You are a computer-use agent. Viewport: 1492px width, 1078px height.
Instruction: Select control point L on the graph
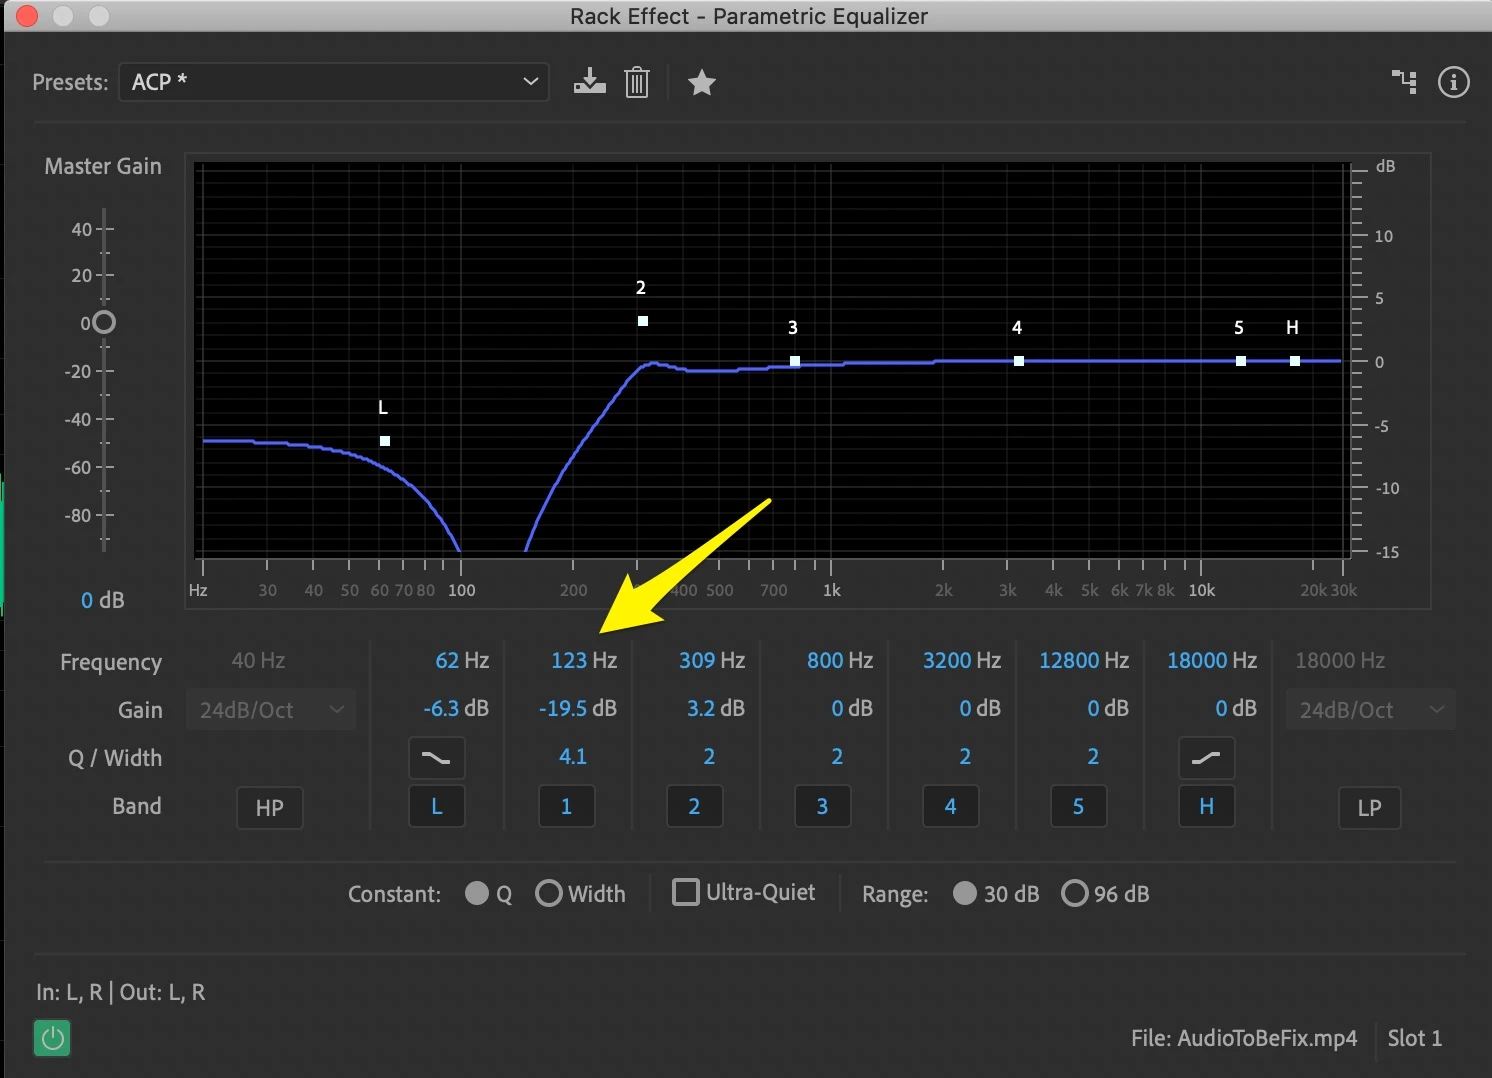pos(385,441)
